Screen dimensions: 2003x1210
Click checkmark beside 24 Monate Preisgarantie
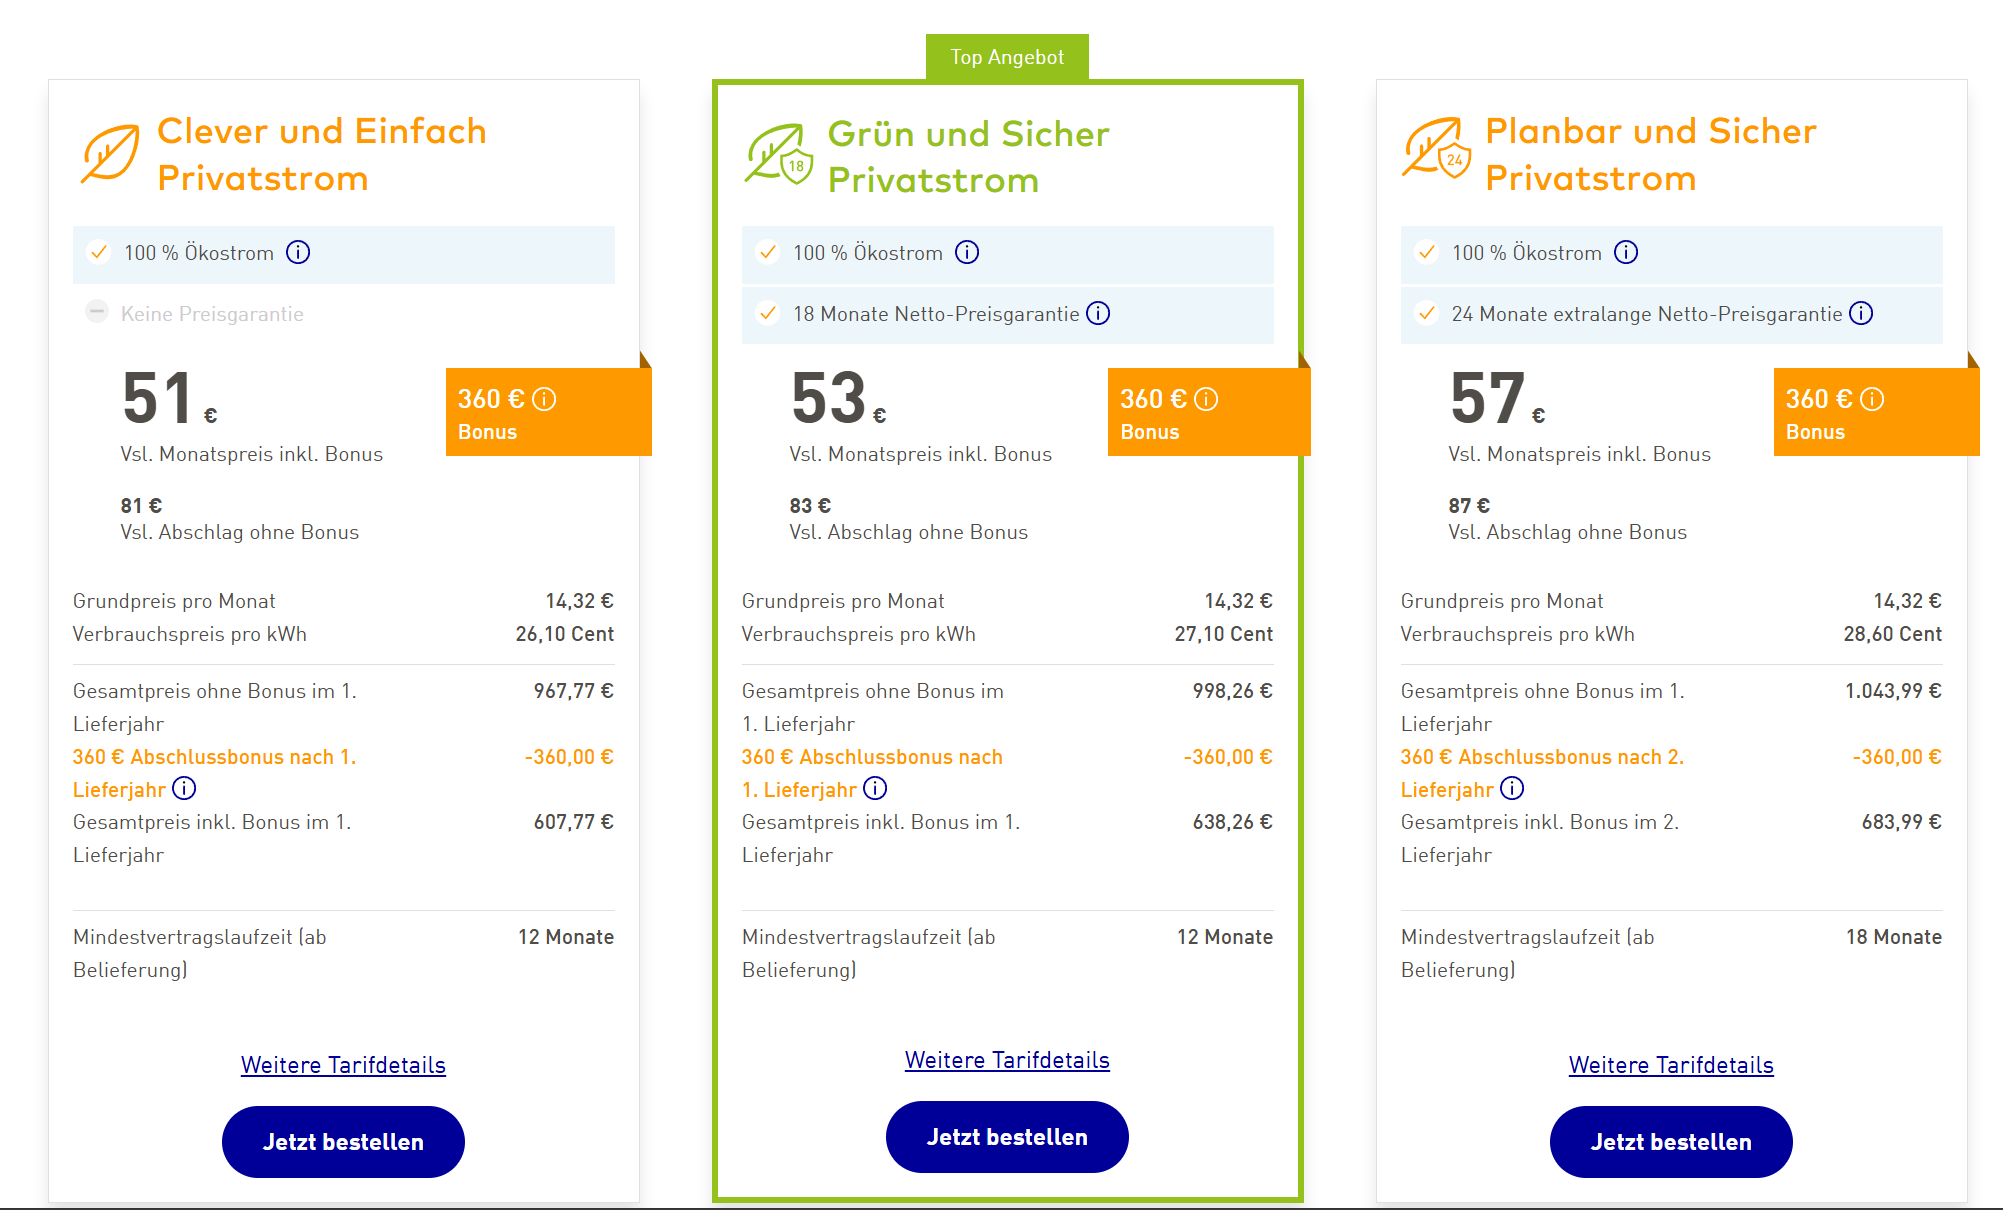click(x=1427, y=314)
